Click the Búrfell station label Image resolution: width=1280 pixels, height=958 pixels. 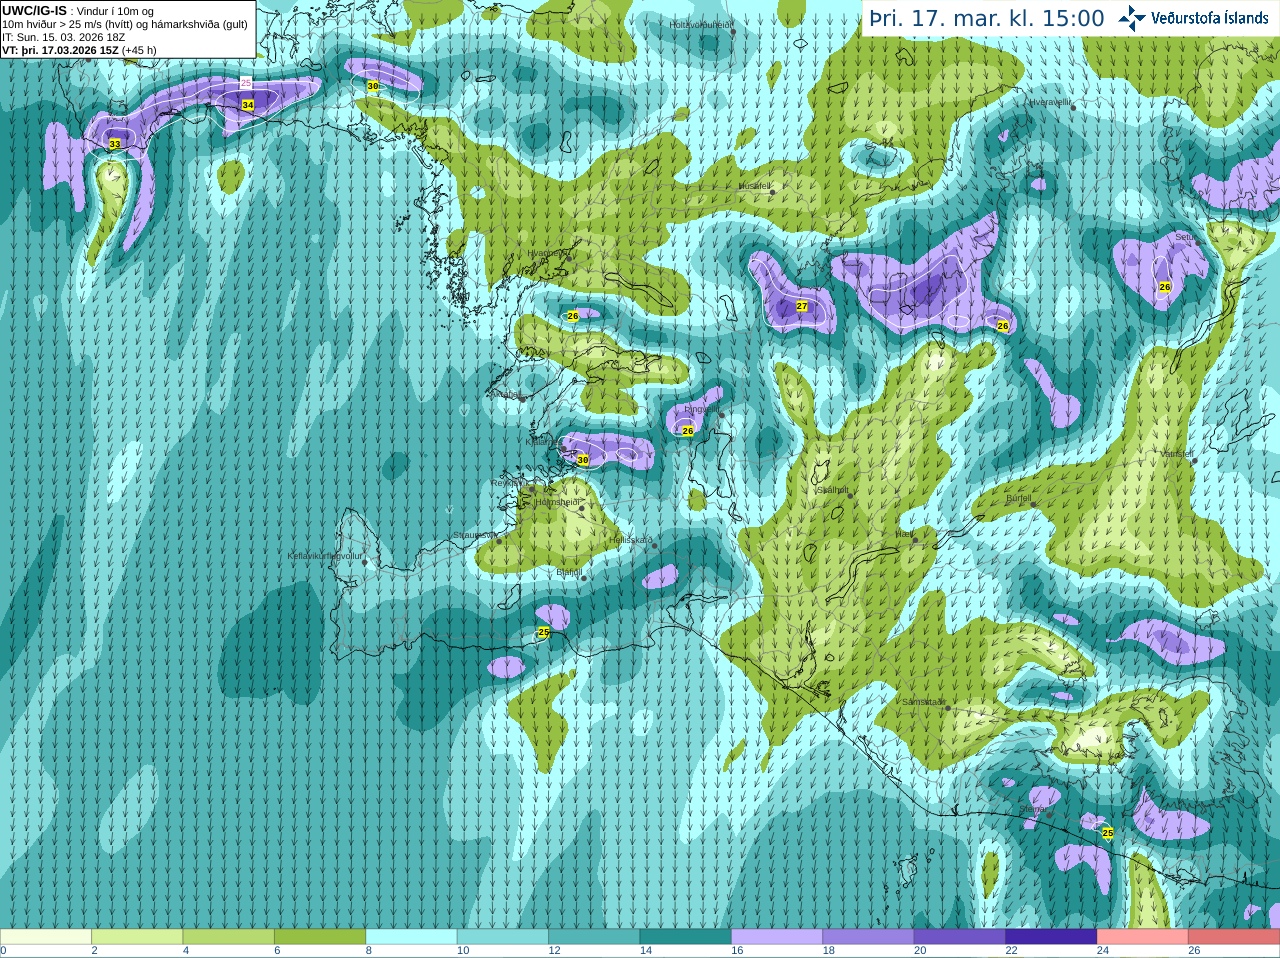click(1018, 498)
